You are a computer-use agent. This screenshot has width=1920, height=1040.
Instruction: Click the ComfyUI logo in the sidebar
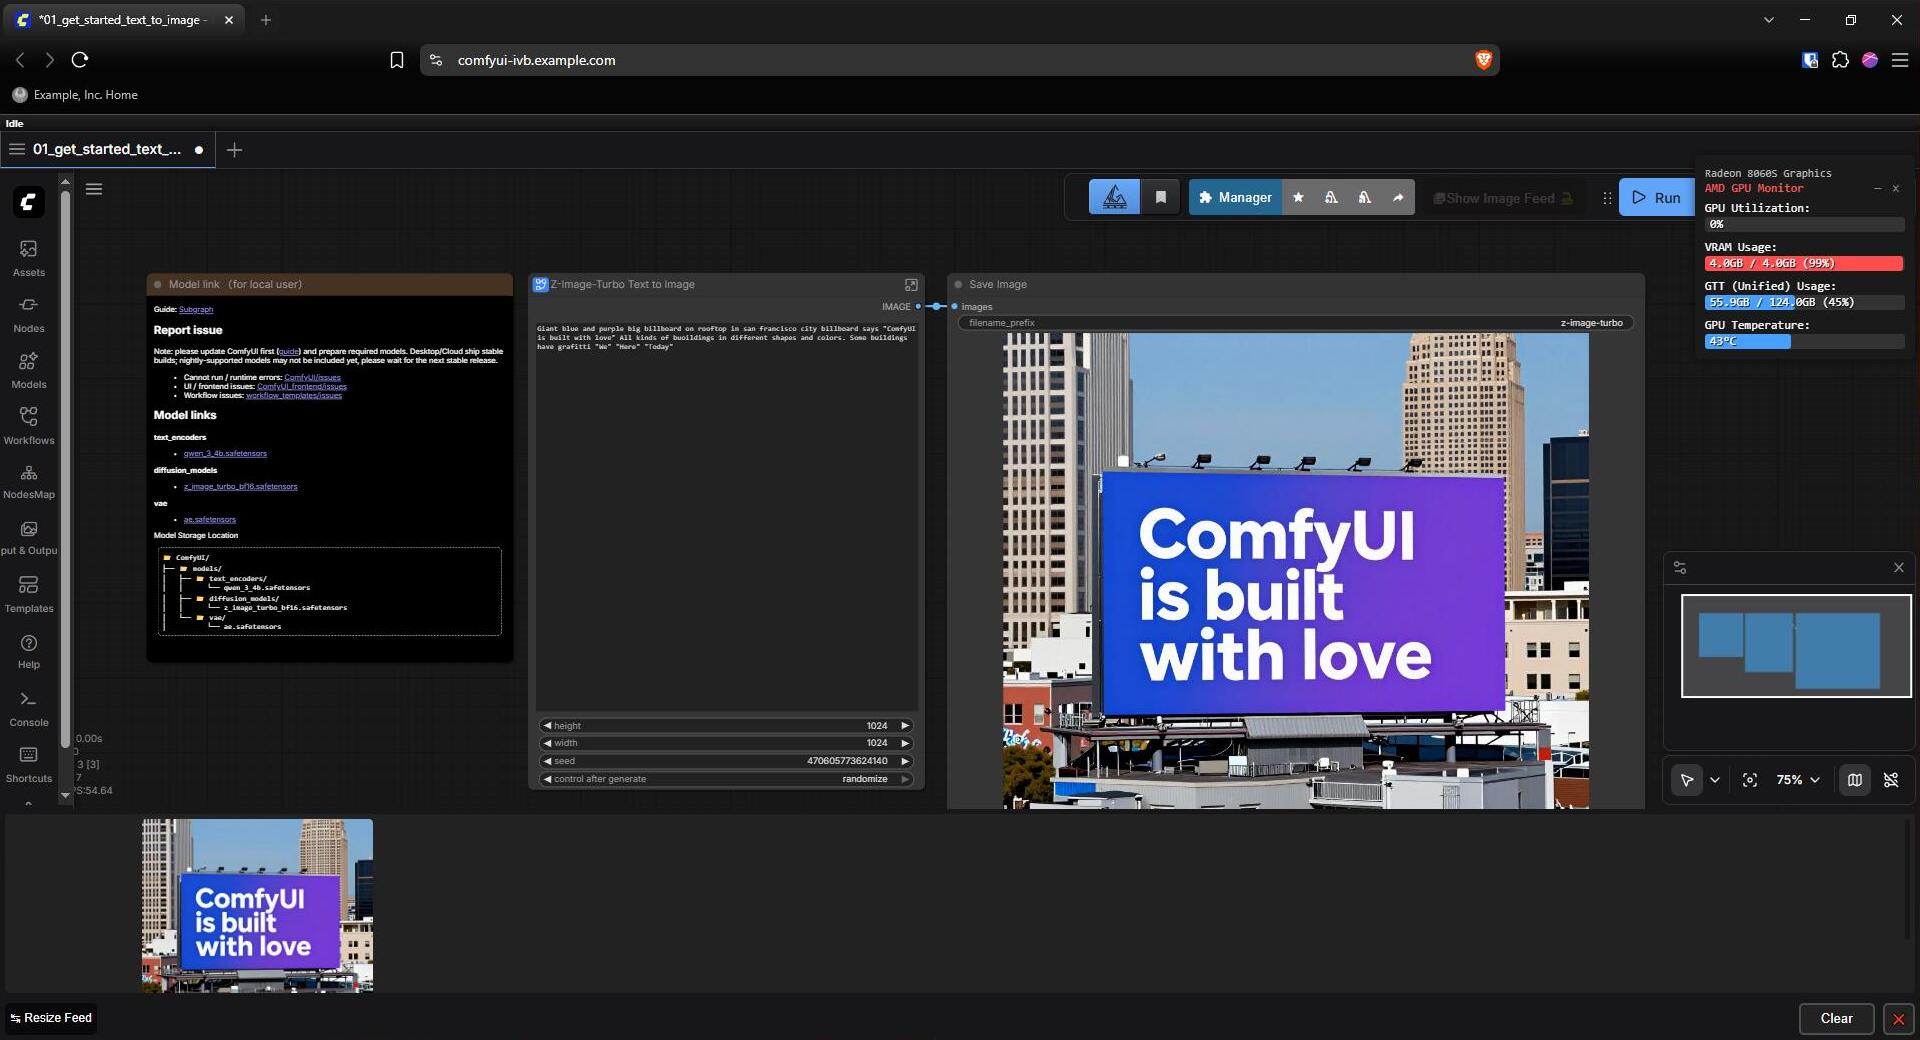tap(28, 202)
